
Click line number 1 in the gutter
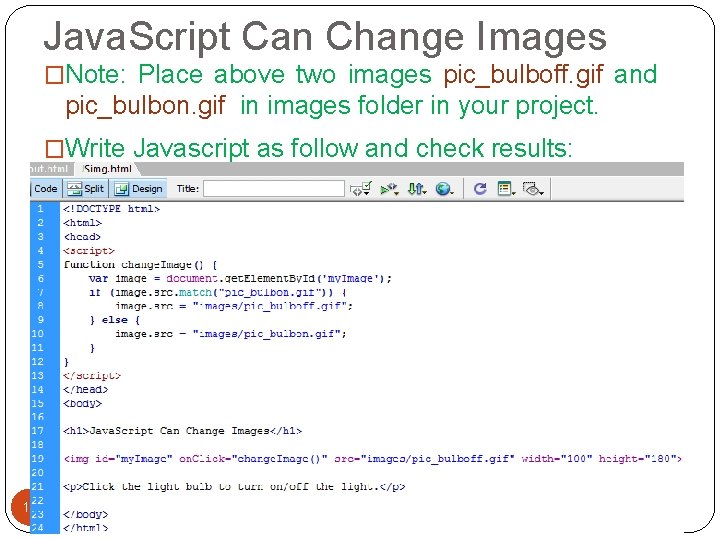pos(40,209)
